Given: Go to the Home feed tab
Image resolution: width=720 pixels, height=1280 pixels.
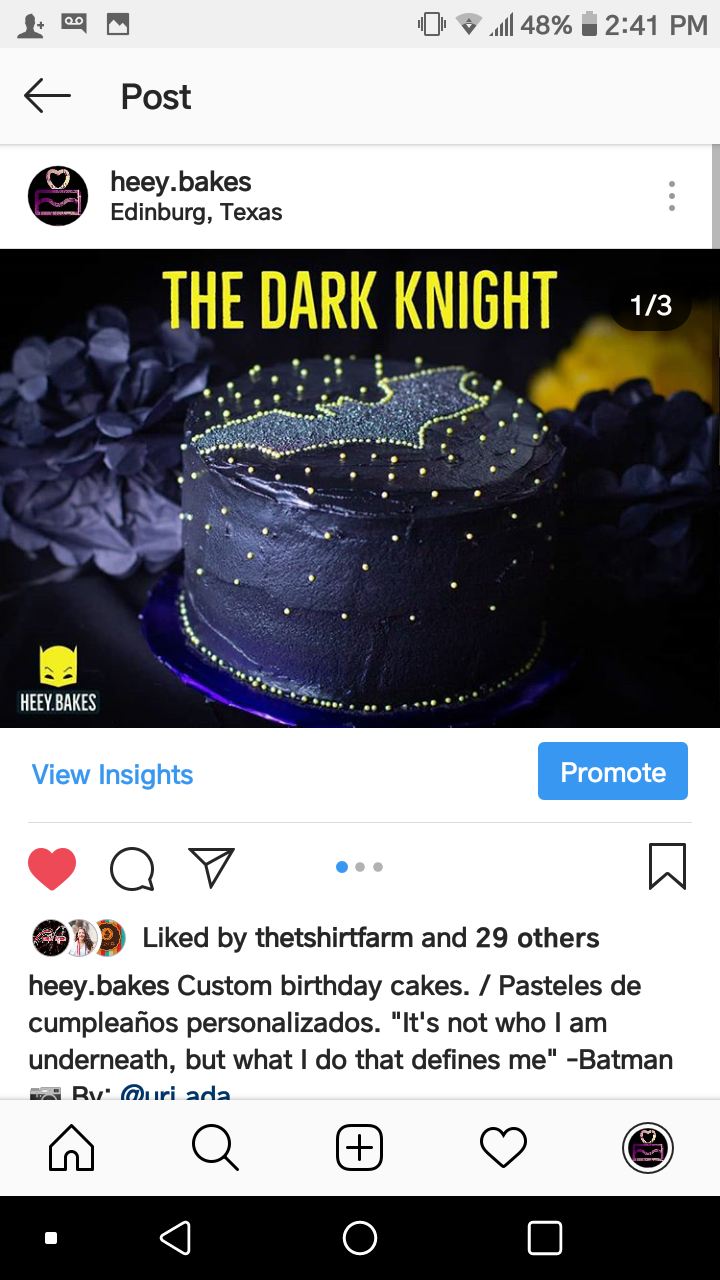Looking at the screenshot, I should coord(72,1148).
